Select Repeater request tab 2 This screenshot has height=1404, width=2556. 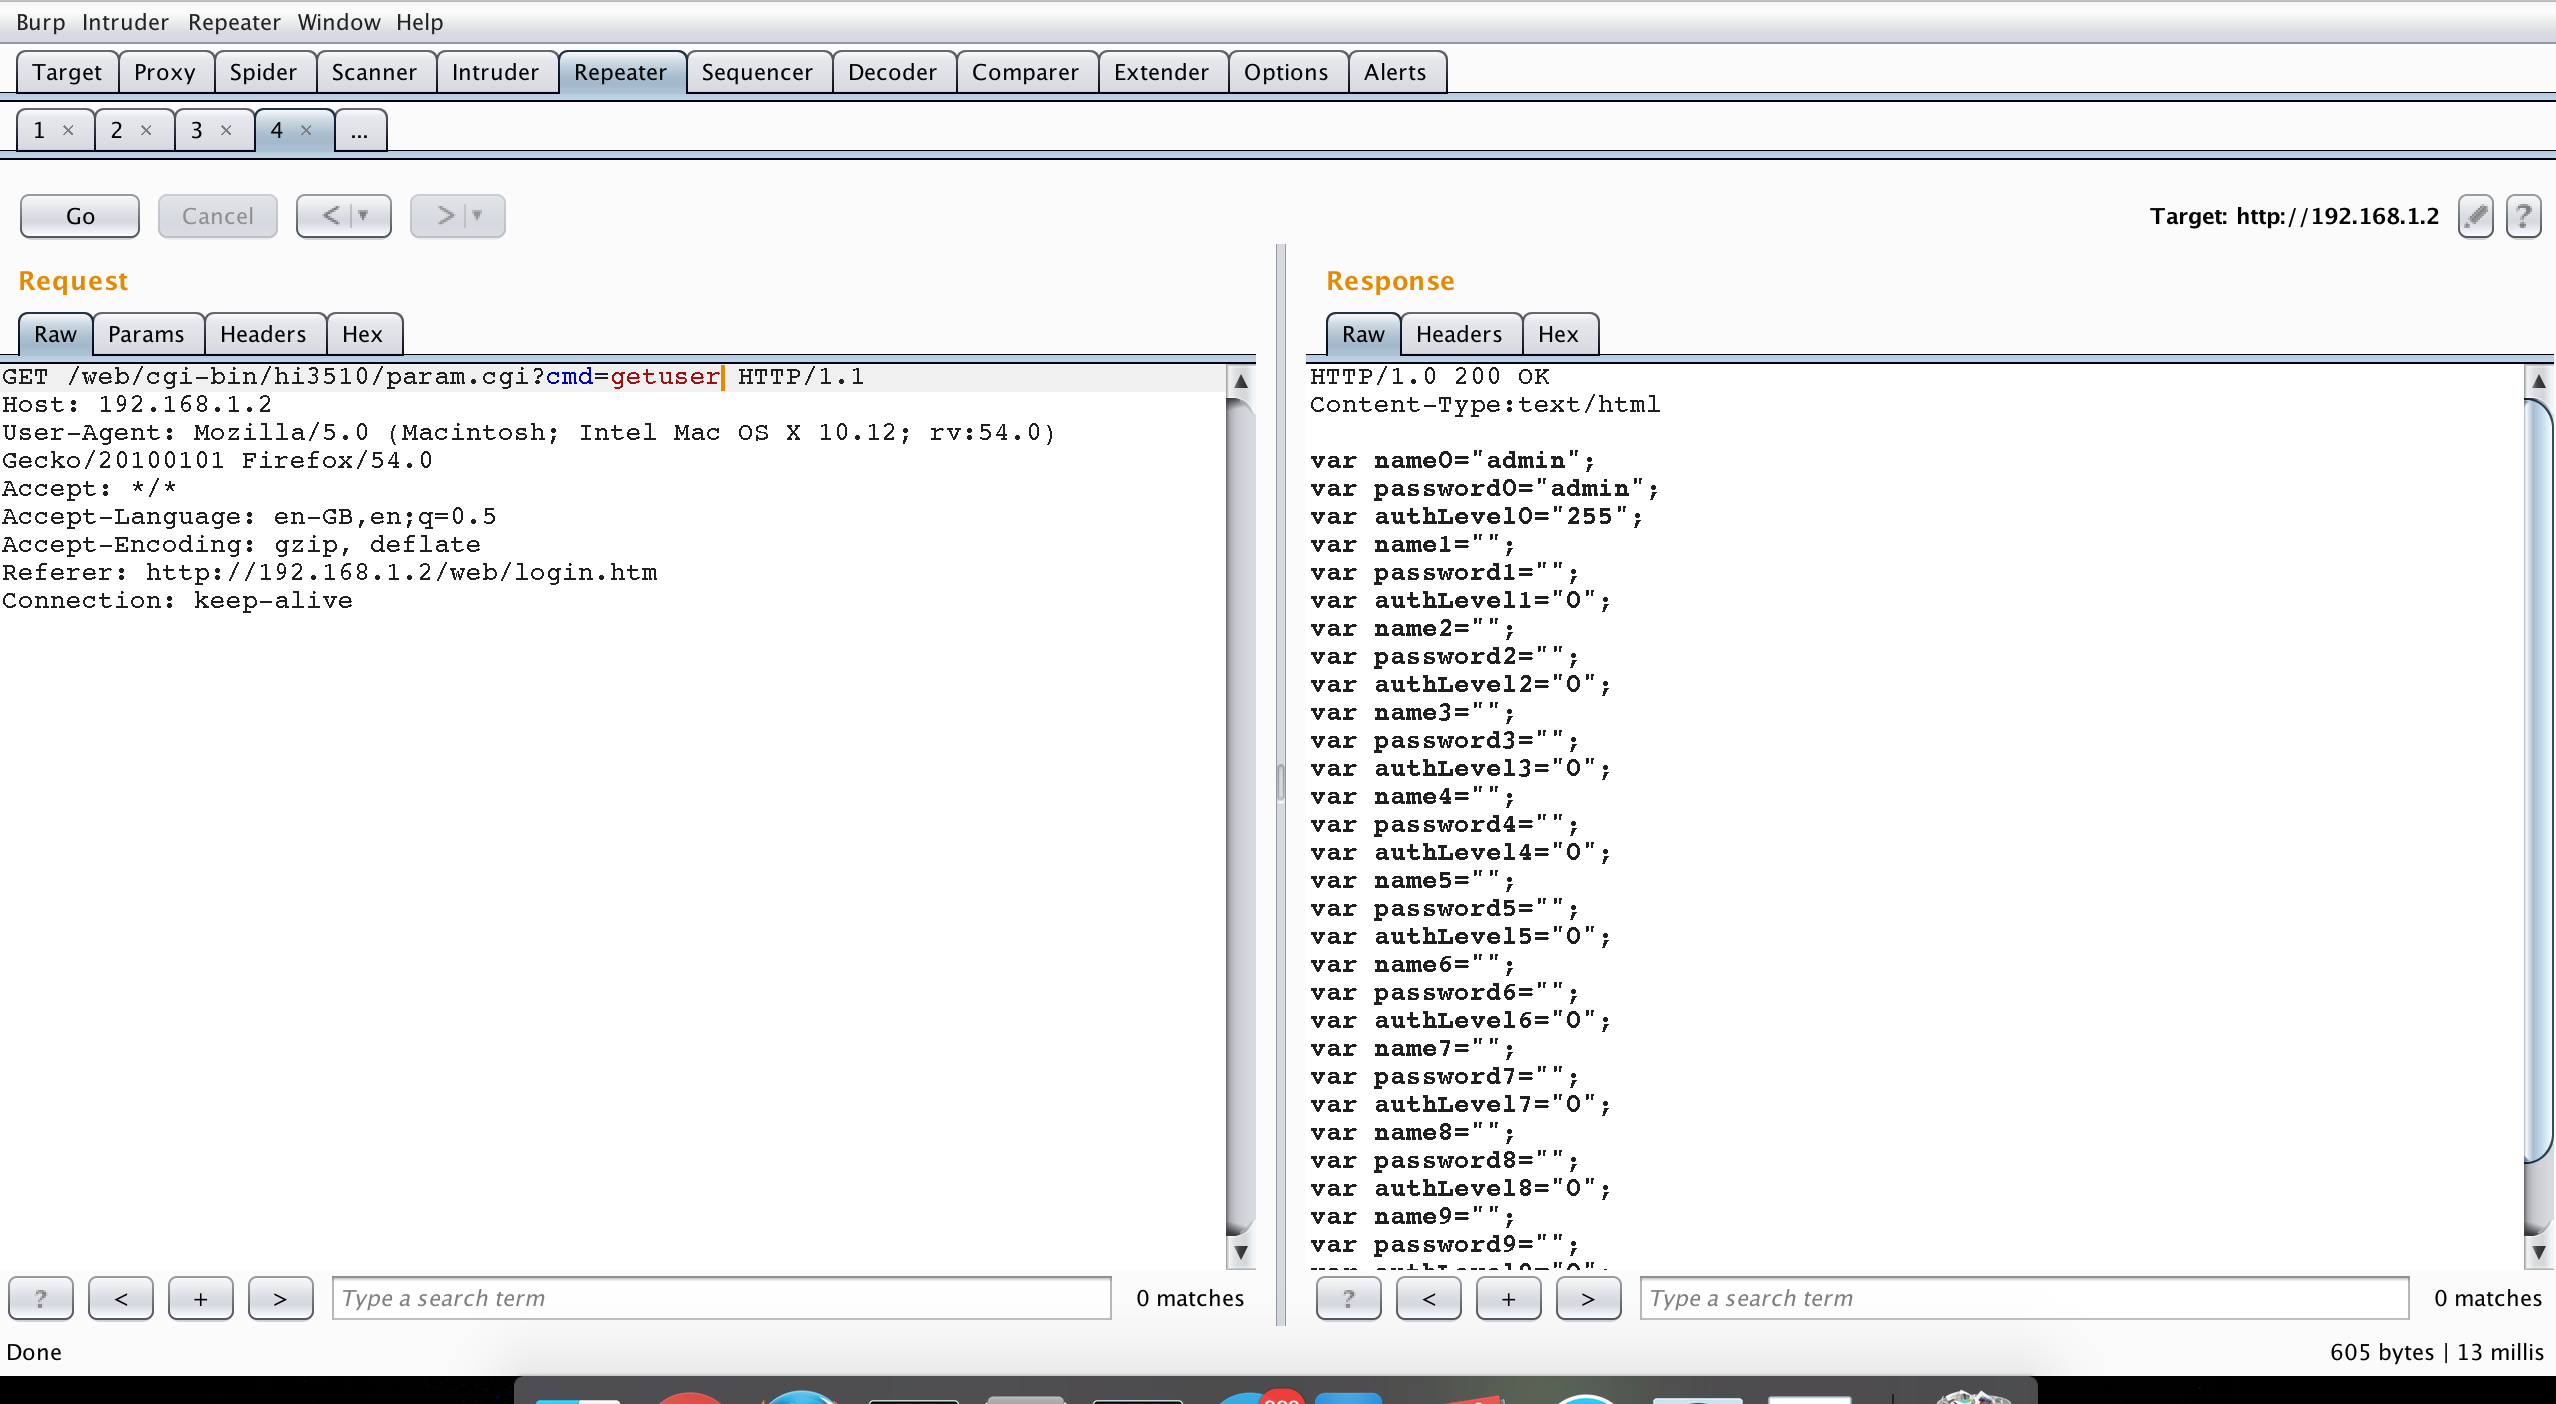tap(118, 130)
